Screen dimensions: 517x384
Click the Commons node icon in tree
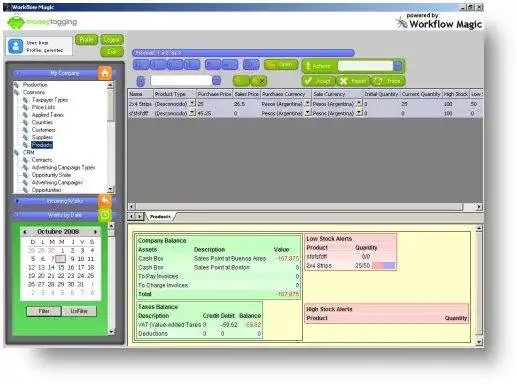17,92
